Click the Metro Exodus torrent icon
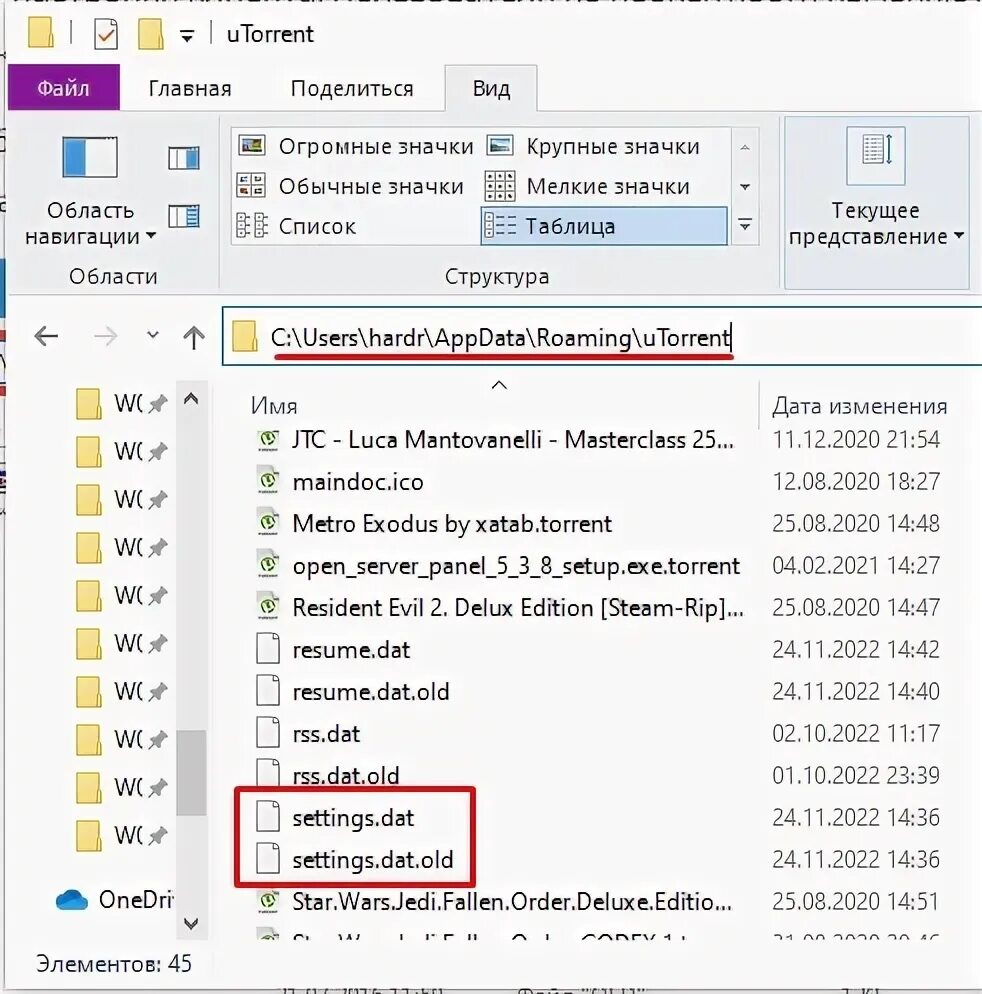Screen dimensions: 982x994 point(268,523)
